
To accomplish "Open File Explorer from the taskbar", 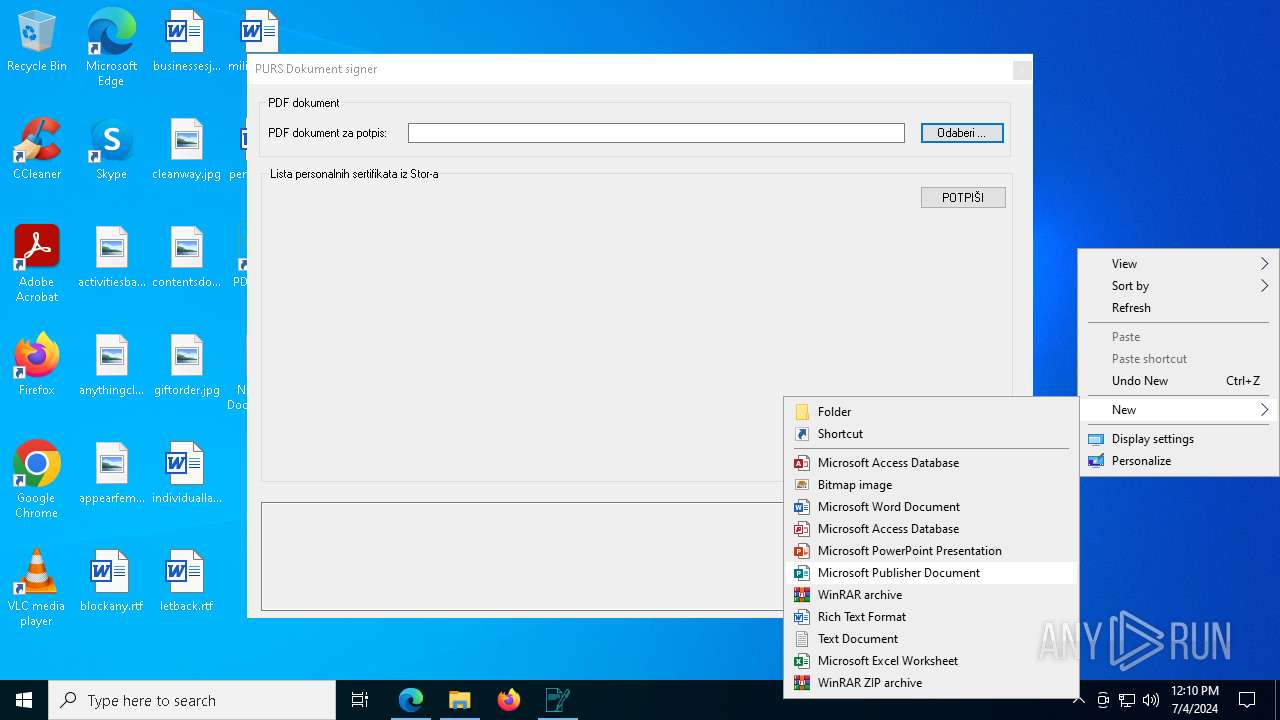I will click(x=460, y=700).
